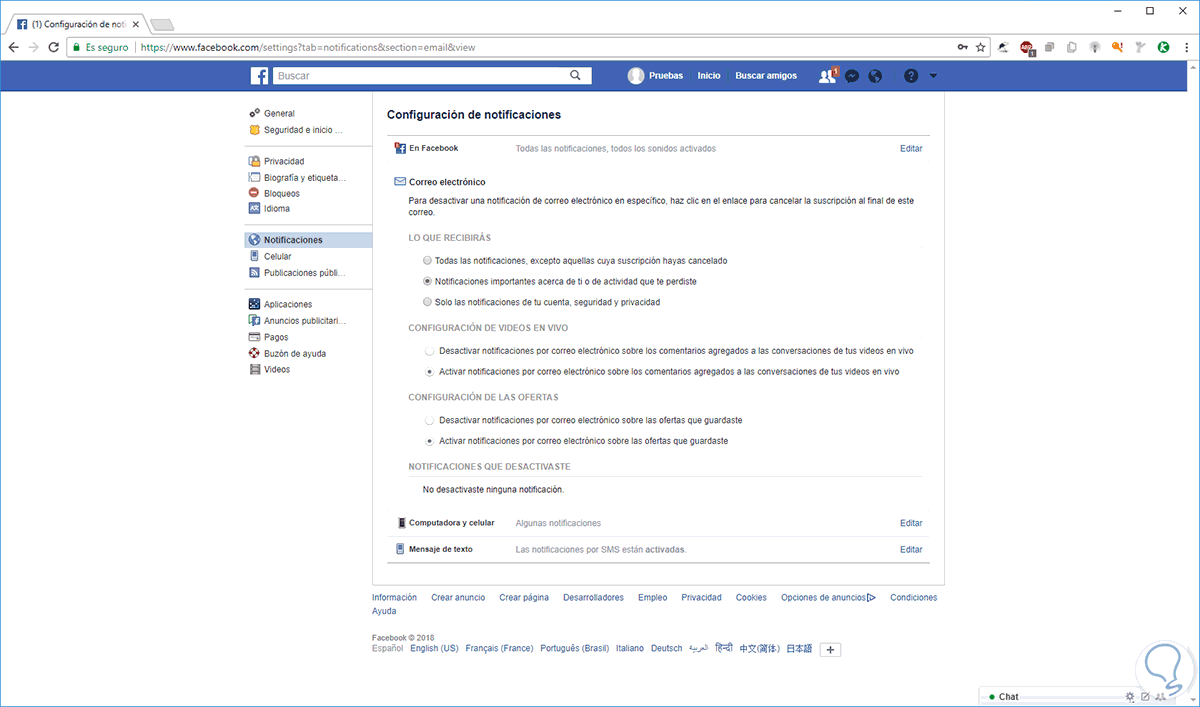
Task: Switch language to Français (France)
Action: click(x=499, y=648)
